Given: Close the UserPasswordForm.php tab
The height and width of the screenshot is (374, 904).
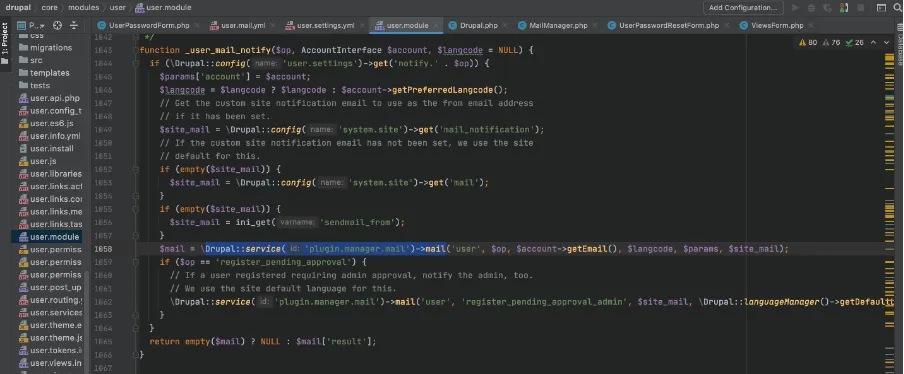Looking at the screenshot, I should 197,25.
